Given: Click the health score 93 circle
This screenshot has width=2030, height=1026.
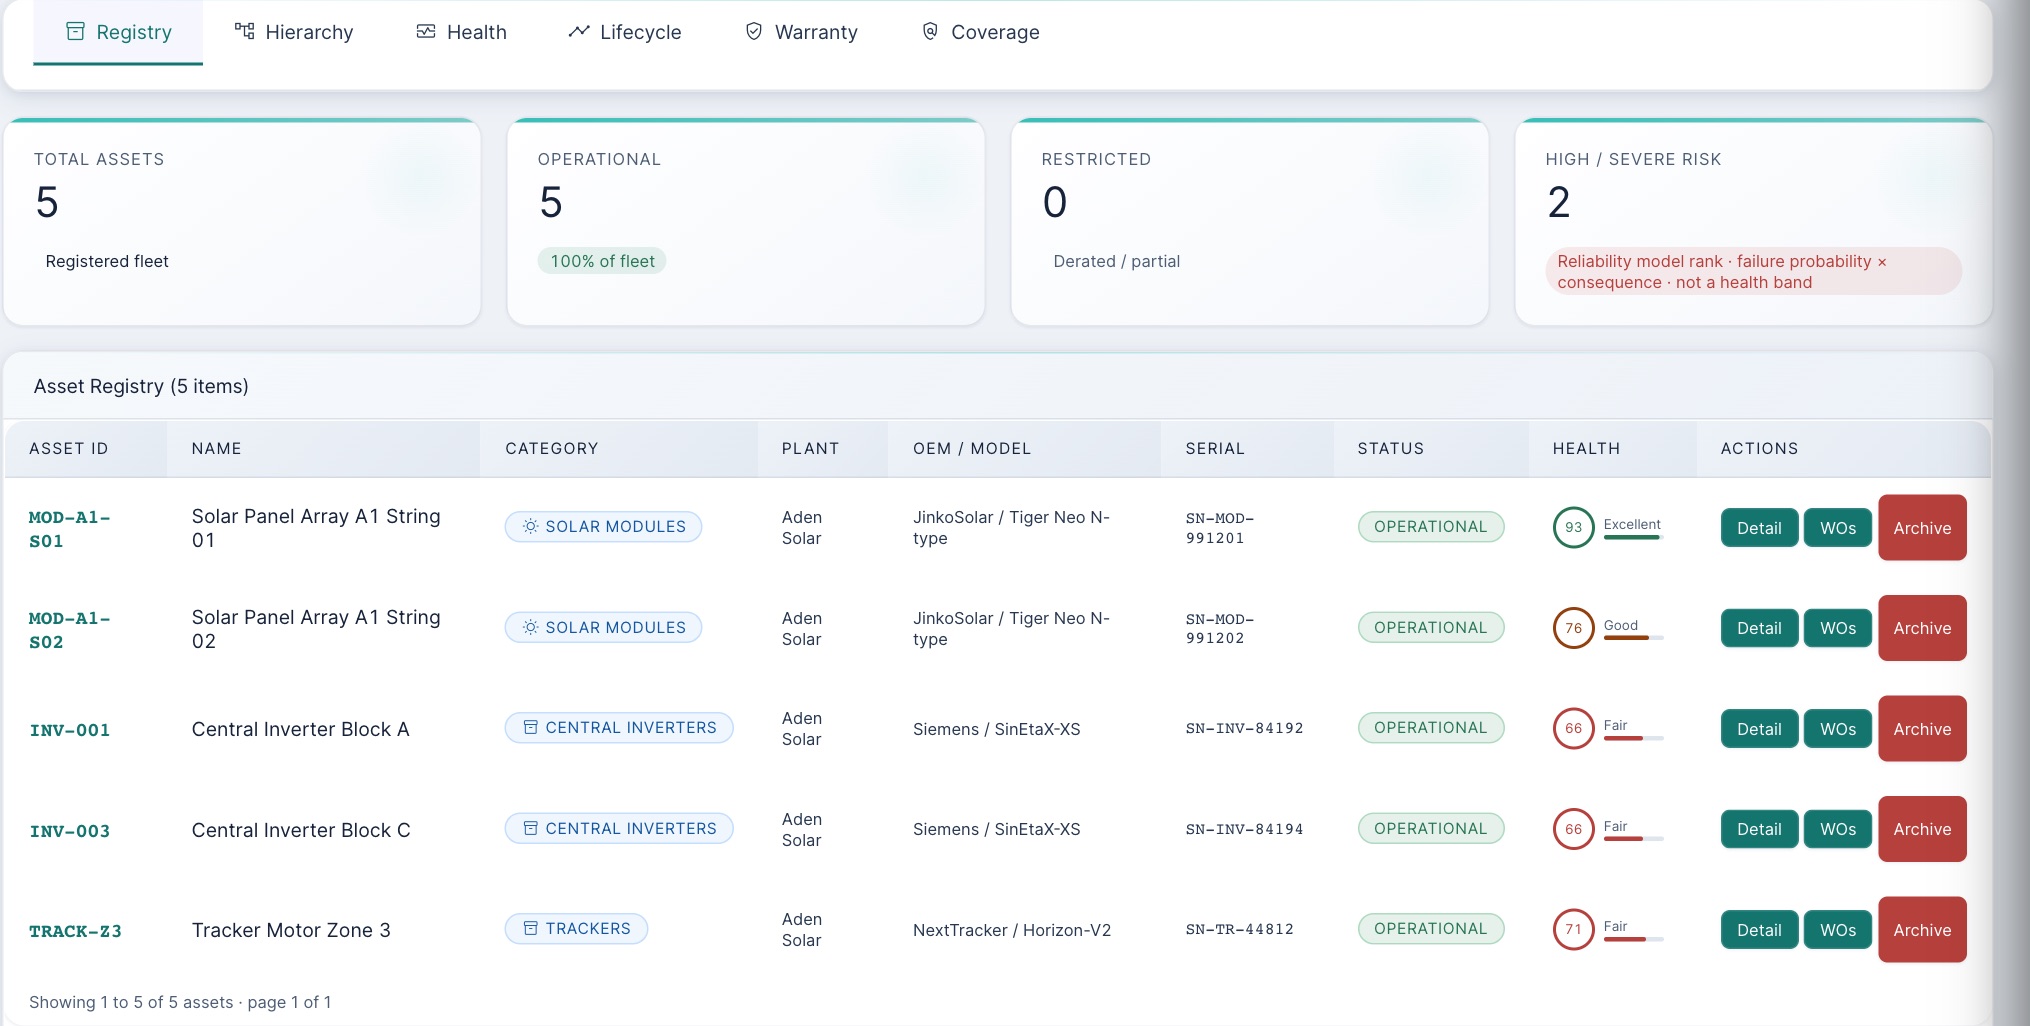Looking at the screenshot, I should pos(1573,527).
